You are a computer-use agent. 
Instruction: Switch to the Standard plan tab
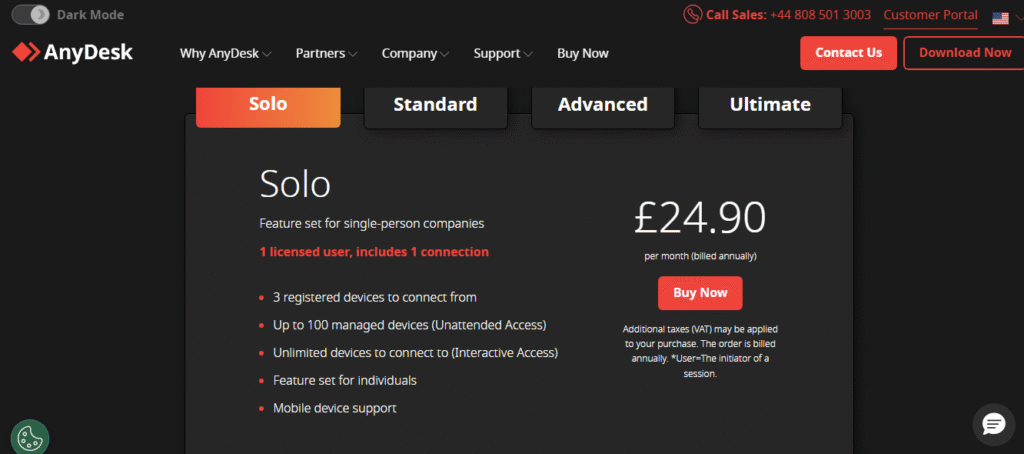click(435, 105)
